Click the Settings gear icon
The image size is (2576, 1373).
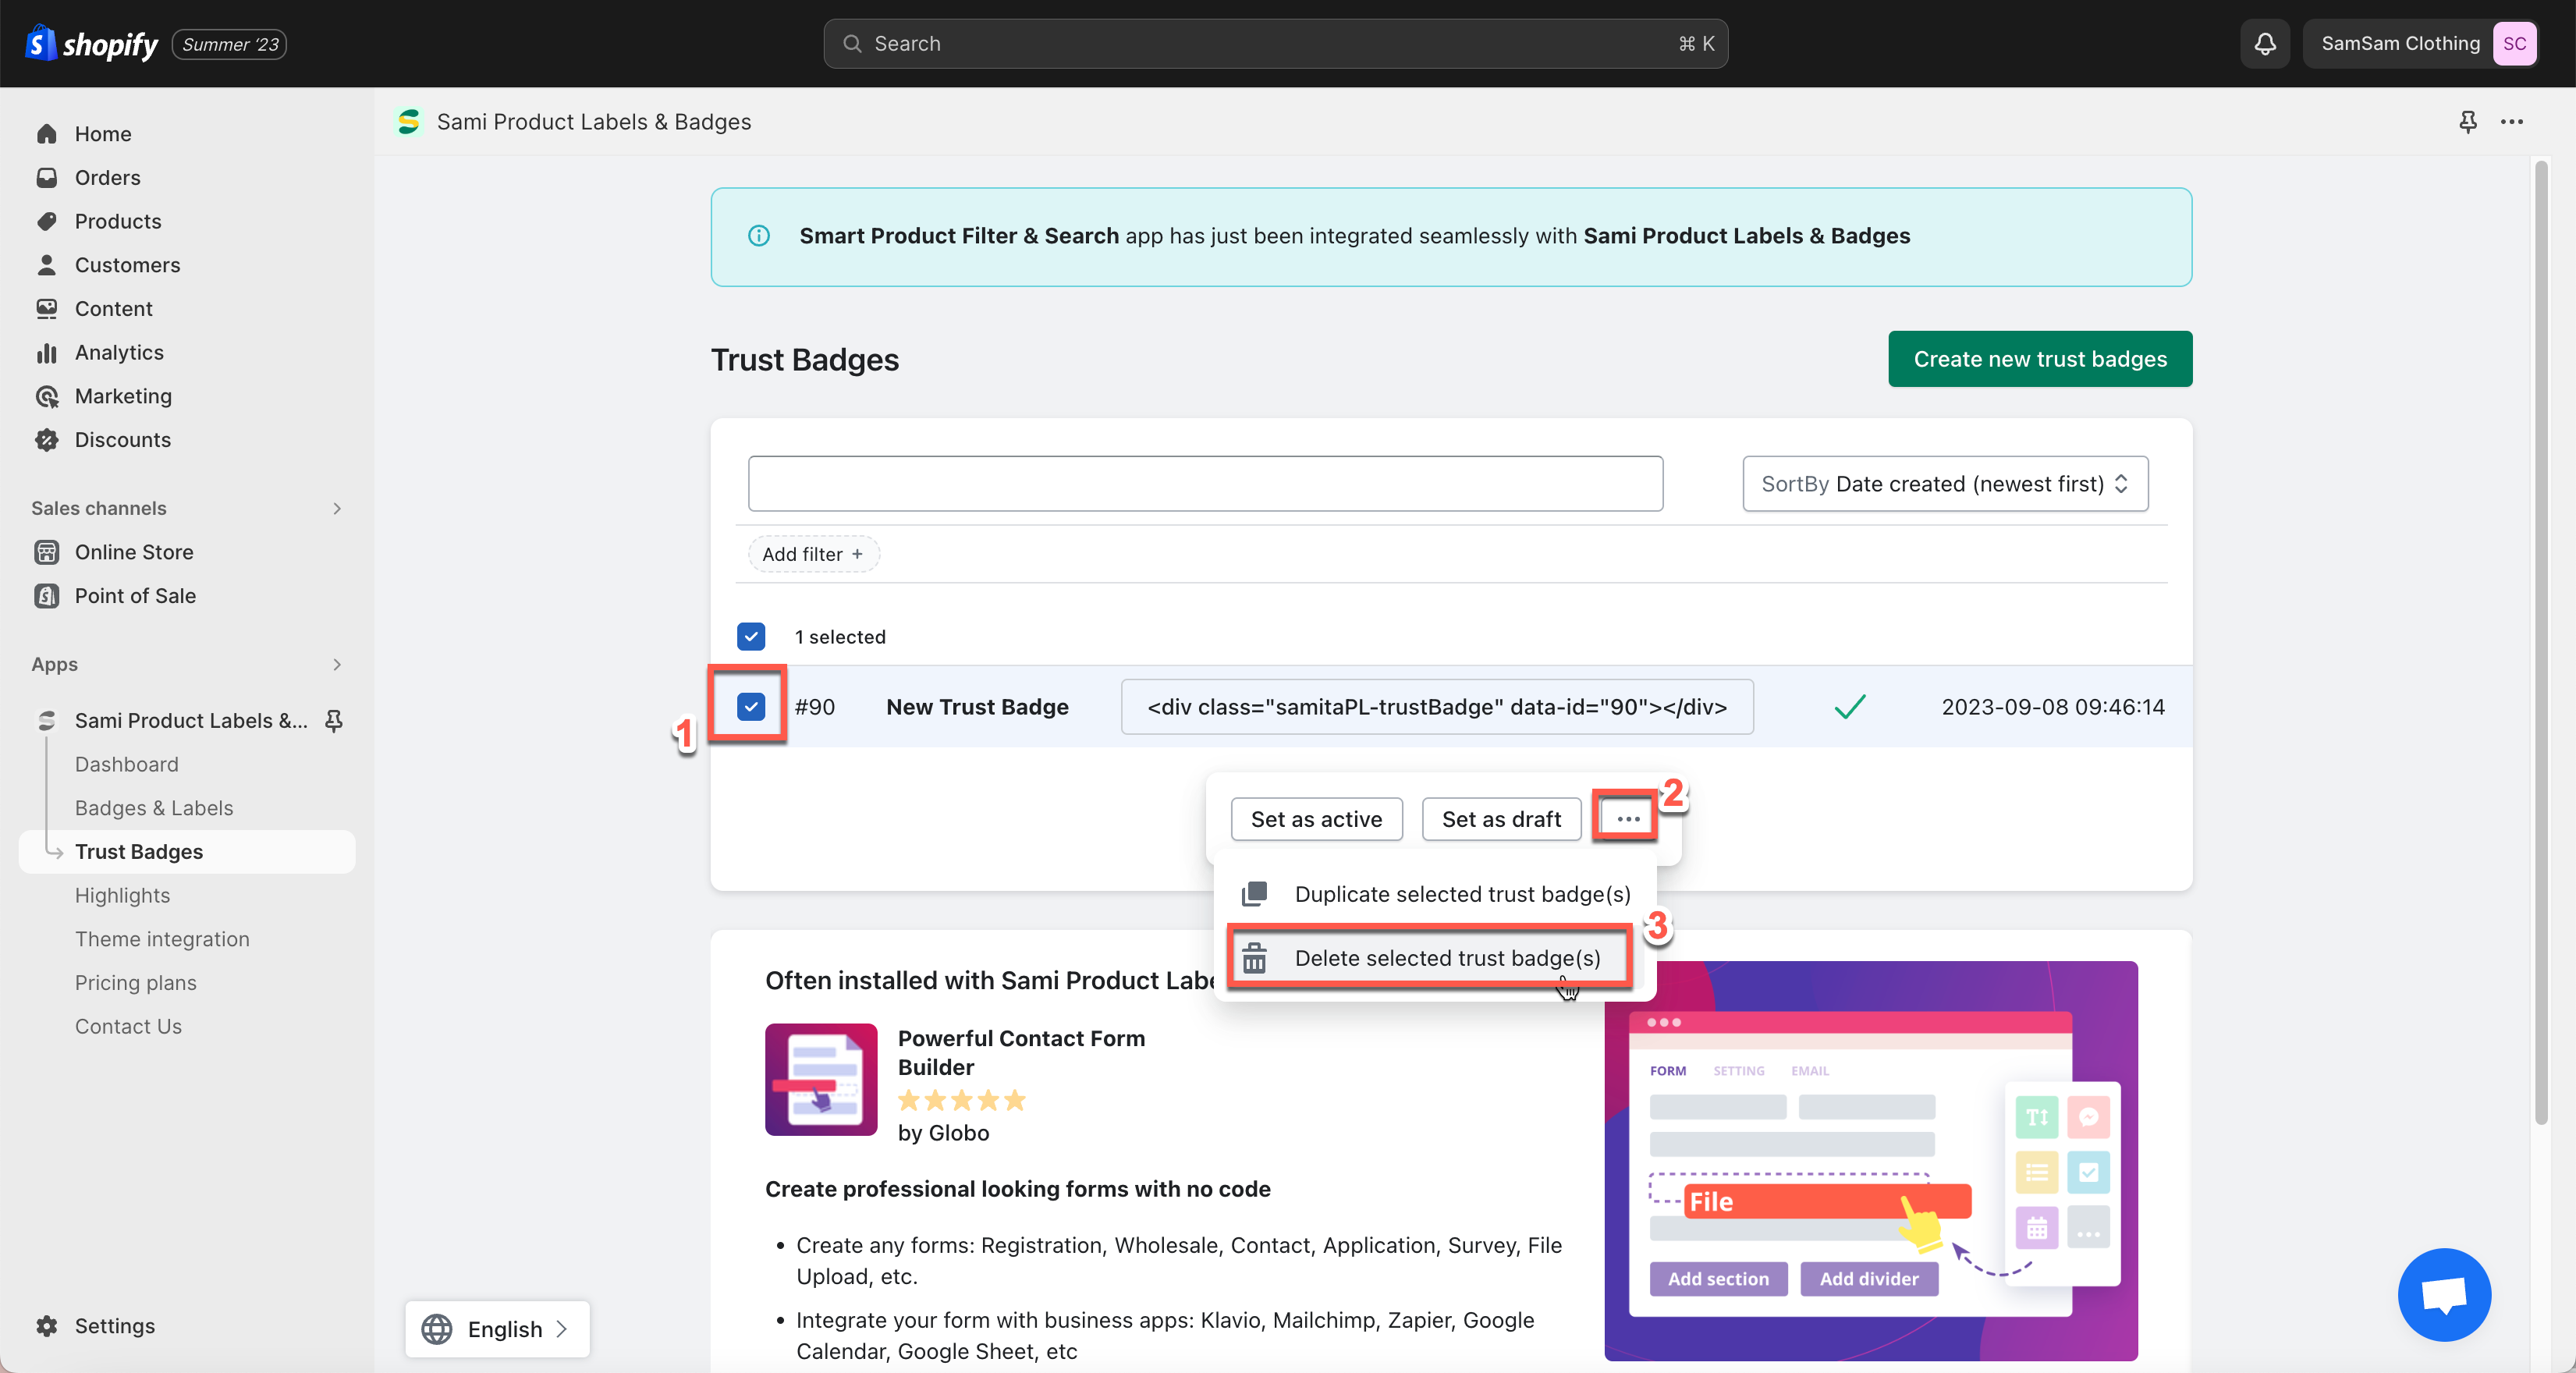[47, 1326]
